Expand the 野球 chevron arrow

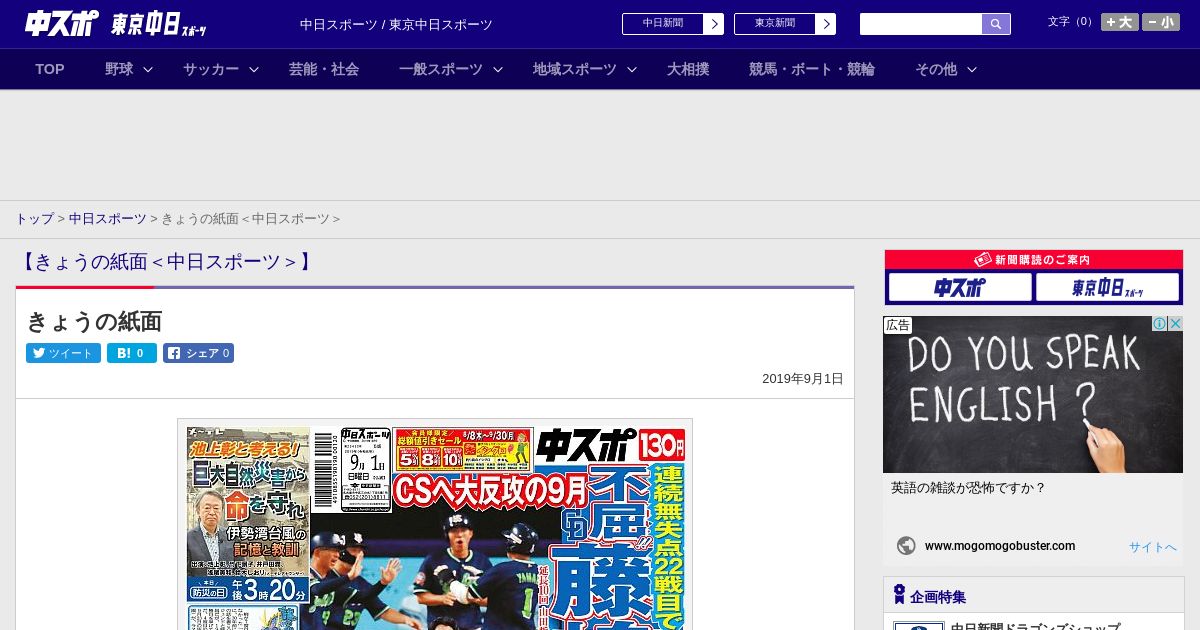148,69
